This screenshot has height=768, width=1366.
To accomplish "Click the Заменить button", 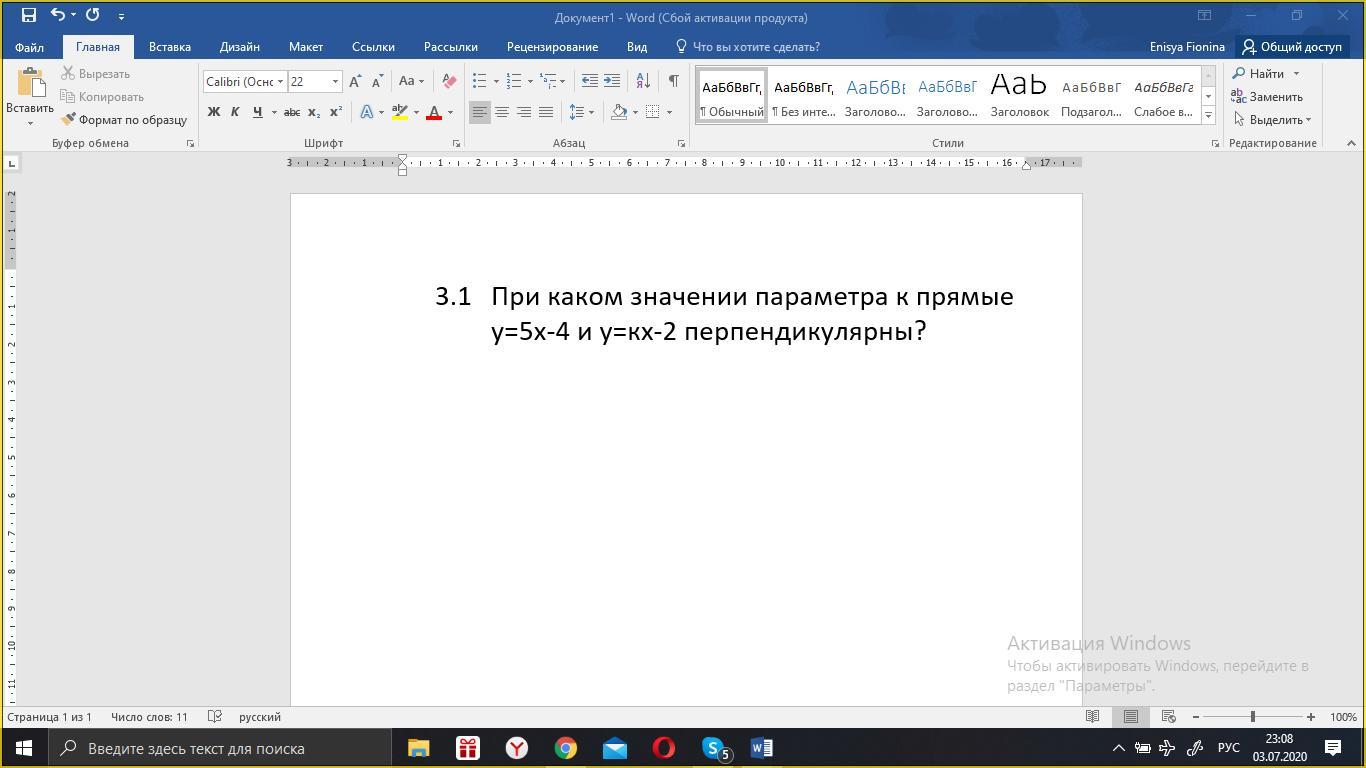I will [x=1267, y=97].
